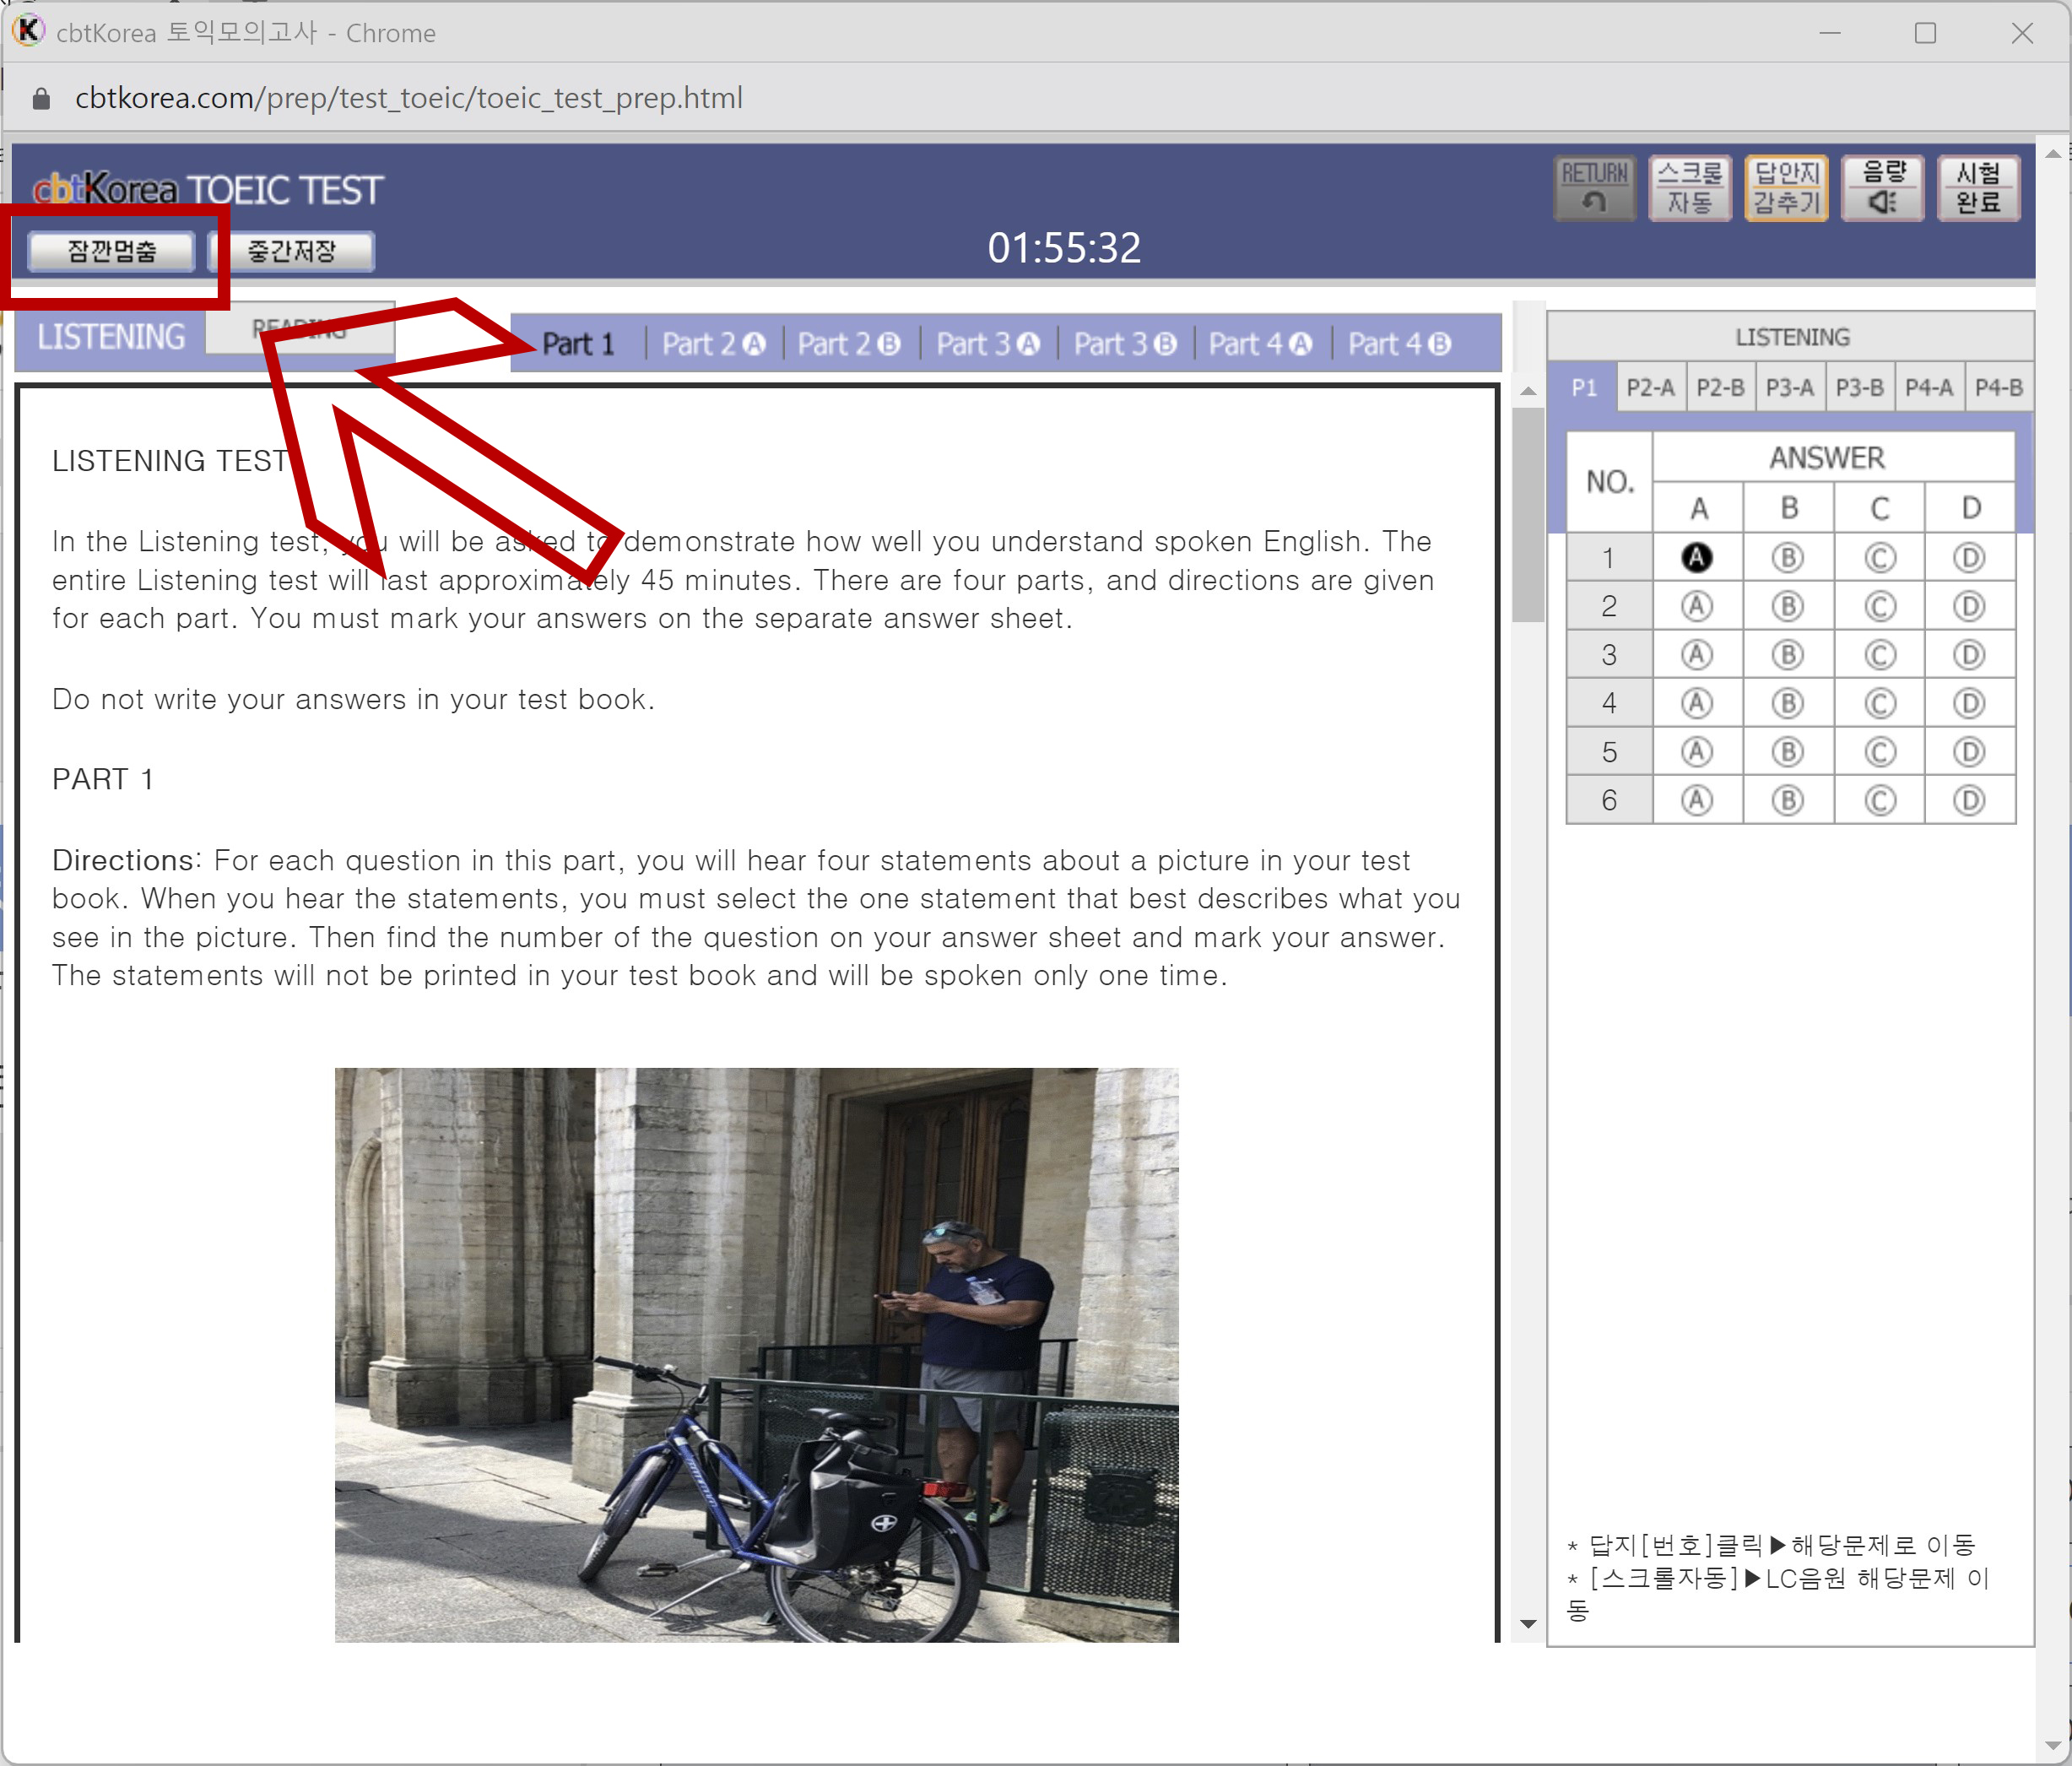The image size is (2072, 1766).
Task: Select the P3-B answer sheet tab
Action: click(1860, 388)
